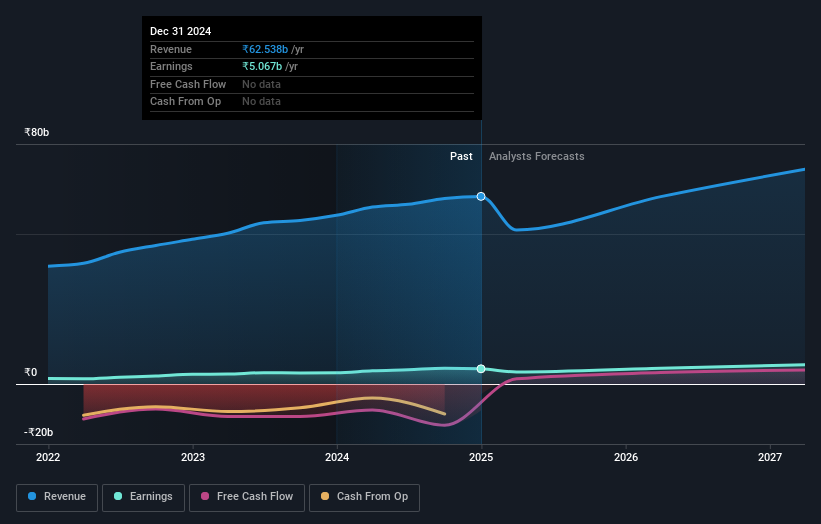821x524 pixels.
Task: Toggle the Cash From Op legend button
Action: (x=364, y=497)
